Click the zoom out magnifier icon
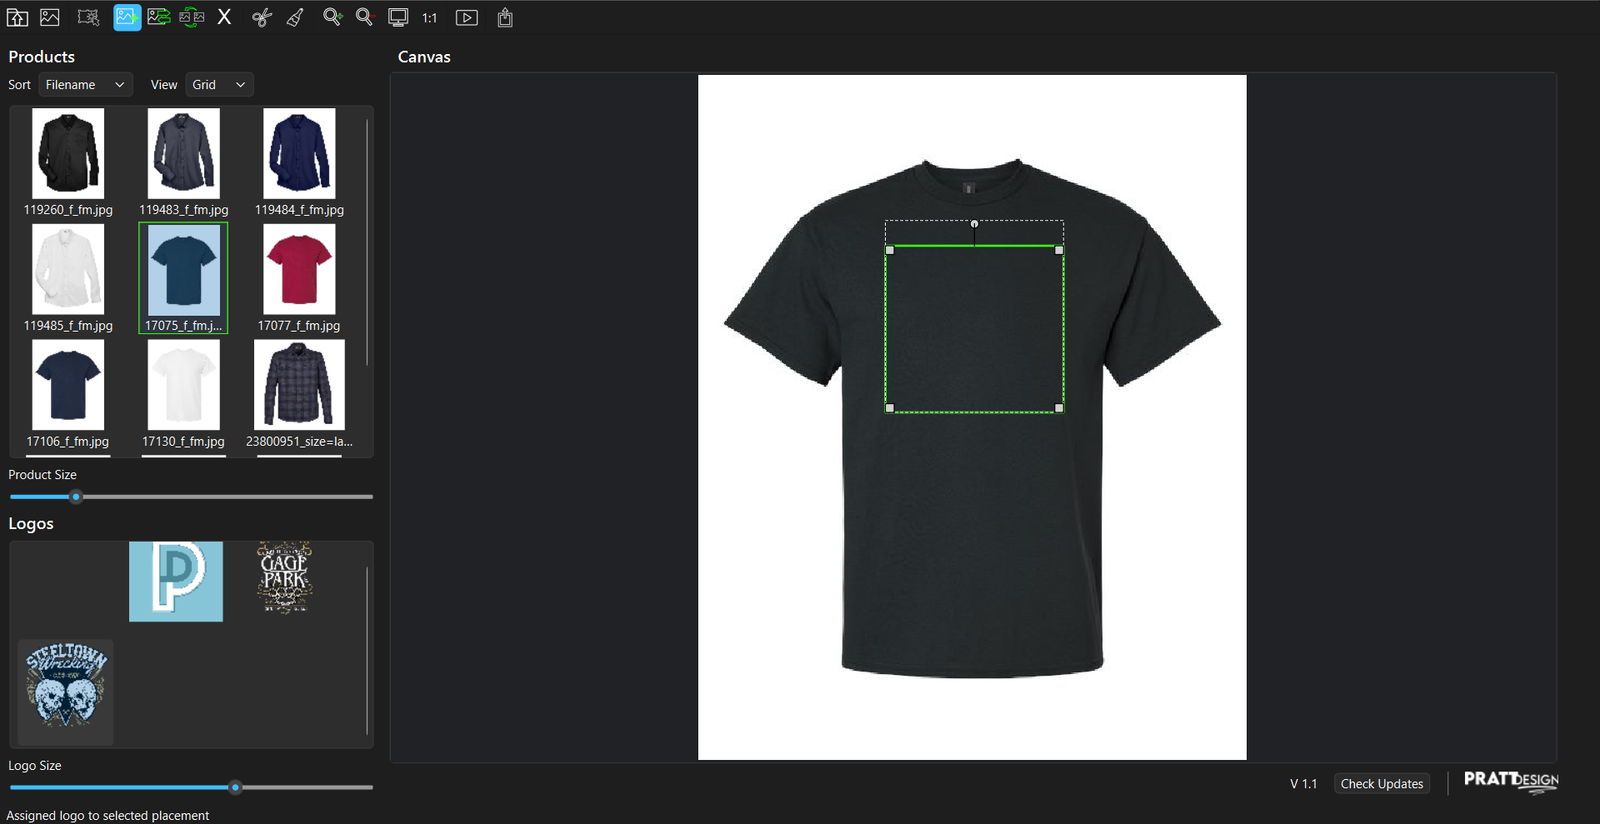 tap(364, 17)
